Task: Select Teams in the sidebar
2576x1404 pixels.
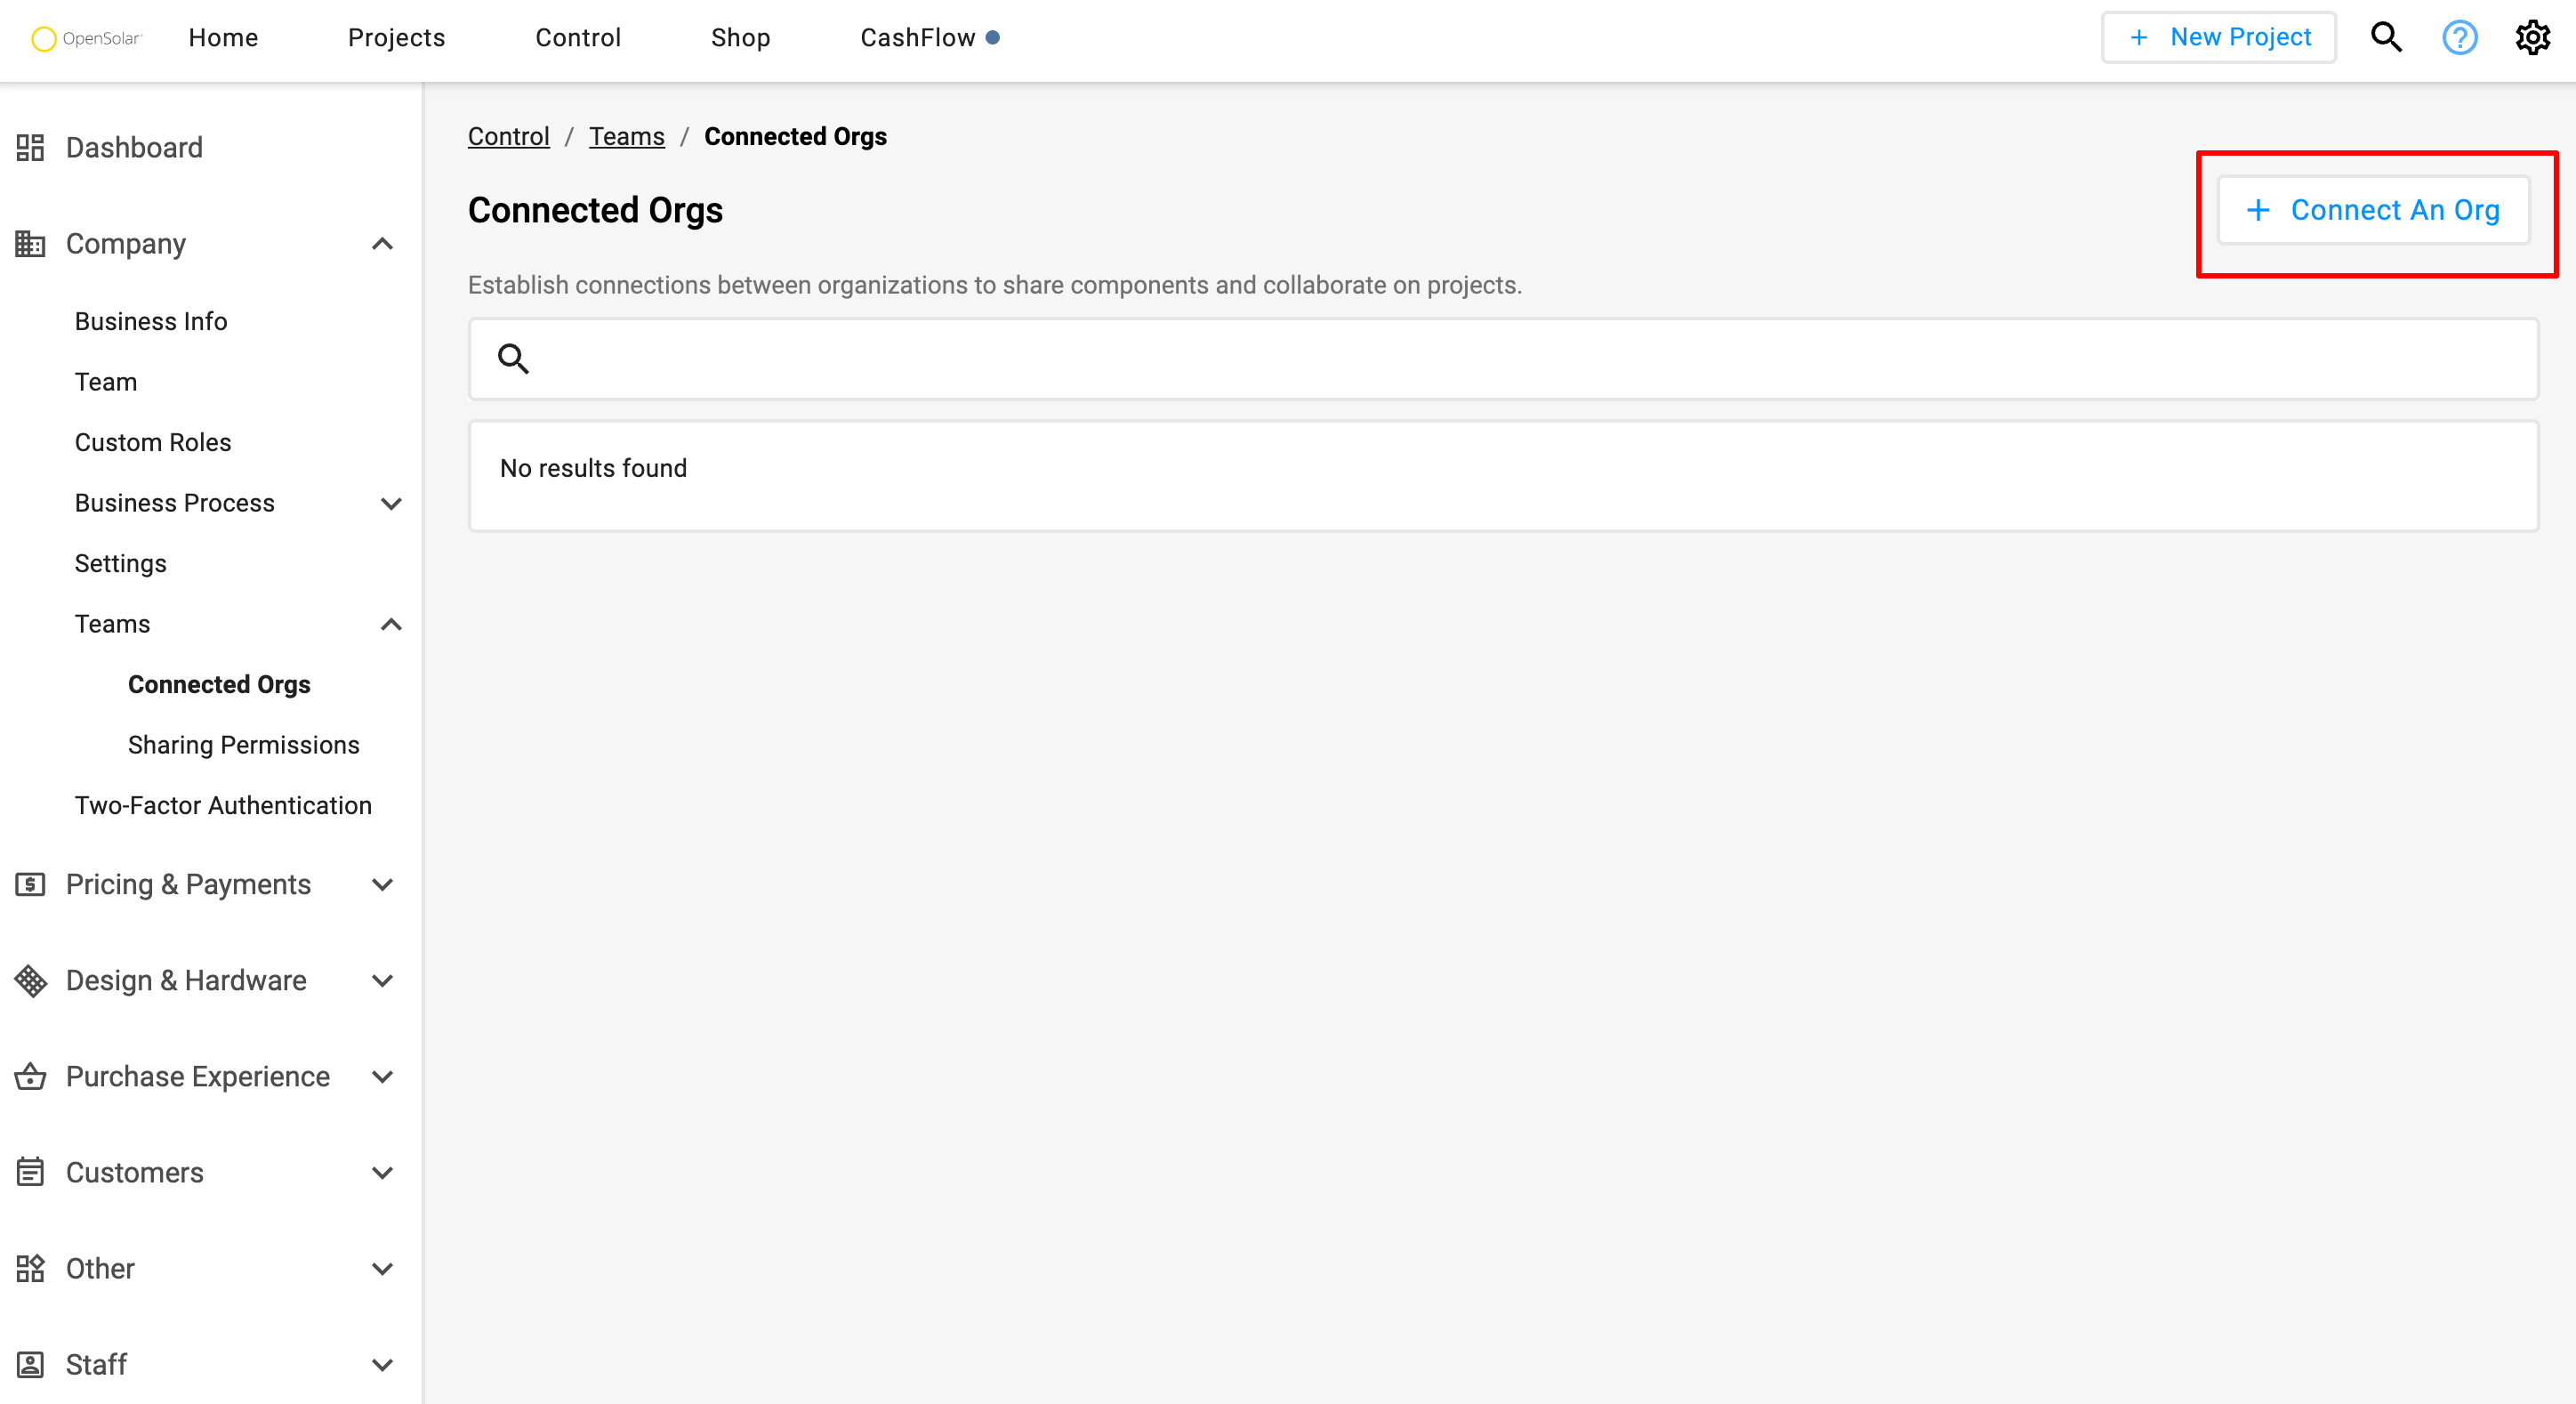Action: click(112, 624)
